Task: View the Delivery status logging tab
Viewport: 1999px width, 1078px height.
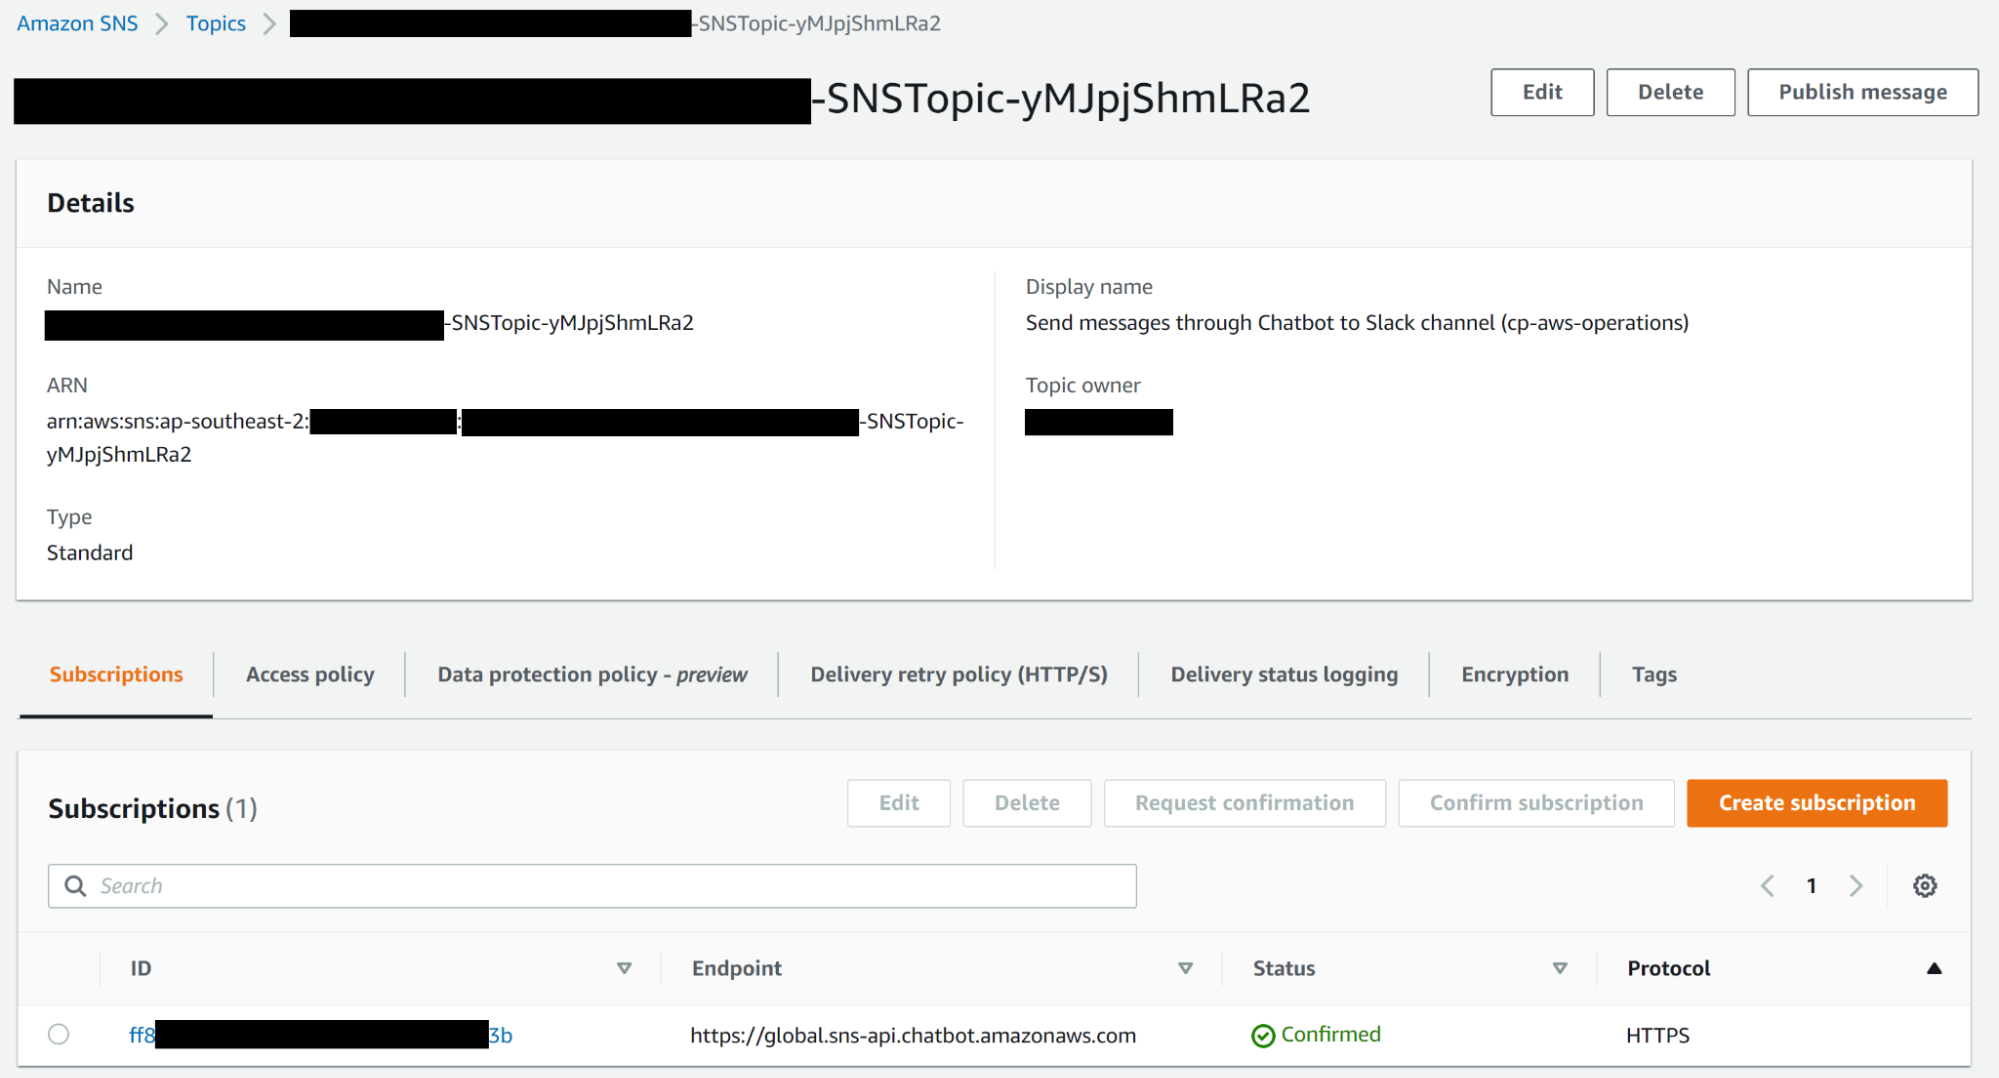Action: [1283, 674]
